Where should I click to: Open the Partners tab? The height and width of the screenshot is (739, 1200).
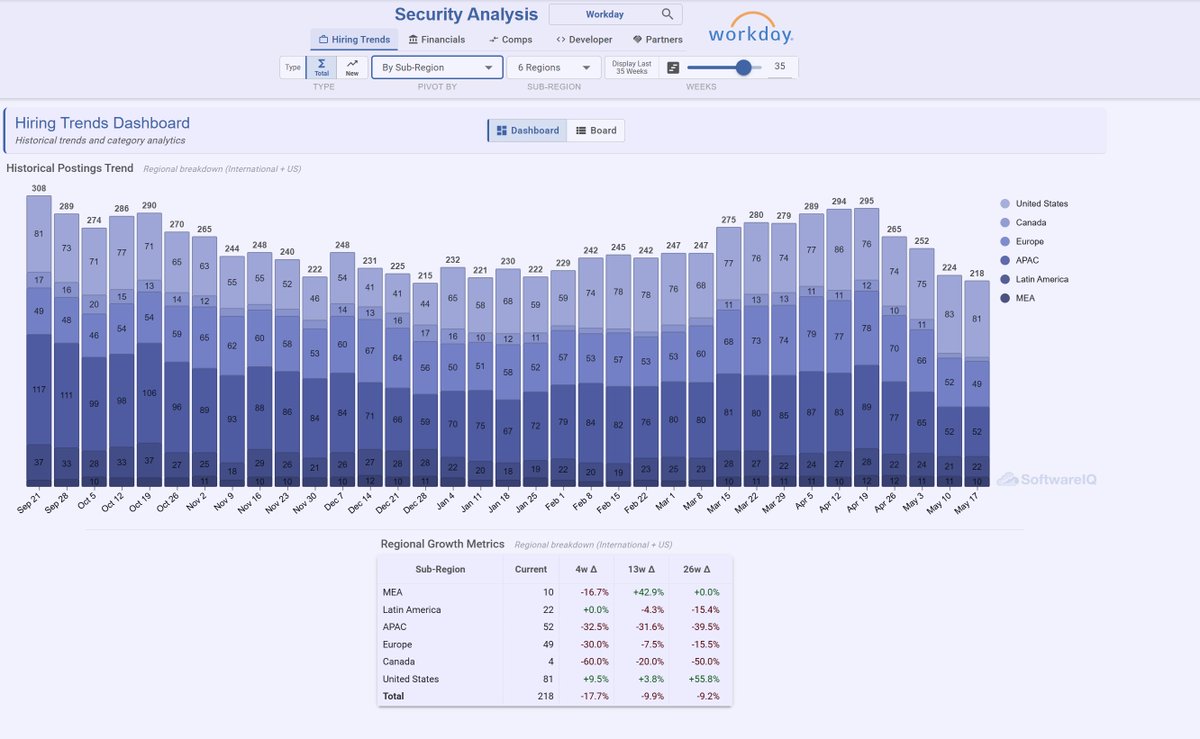(657, 39)
